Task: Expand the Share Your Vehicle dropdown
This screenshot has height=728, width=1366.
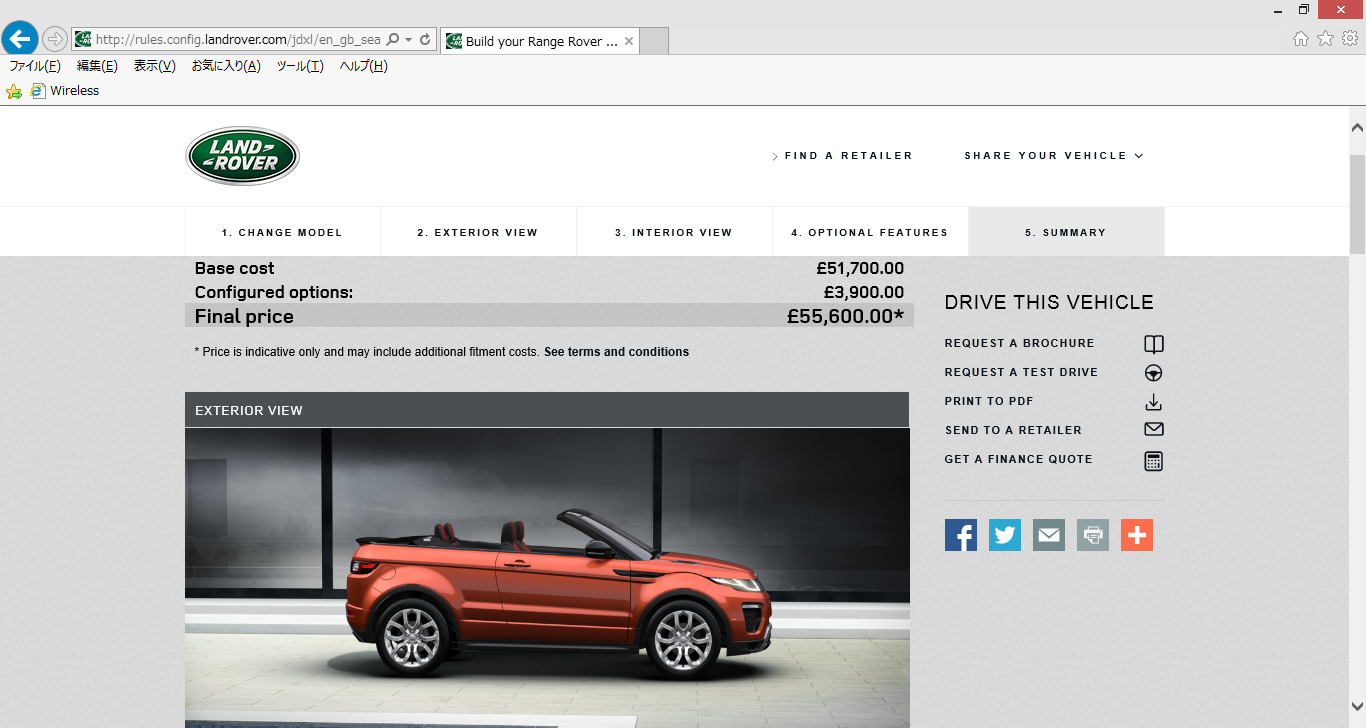Action: (x=1054, y=156)
